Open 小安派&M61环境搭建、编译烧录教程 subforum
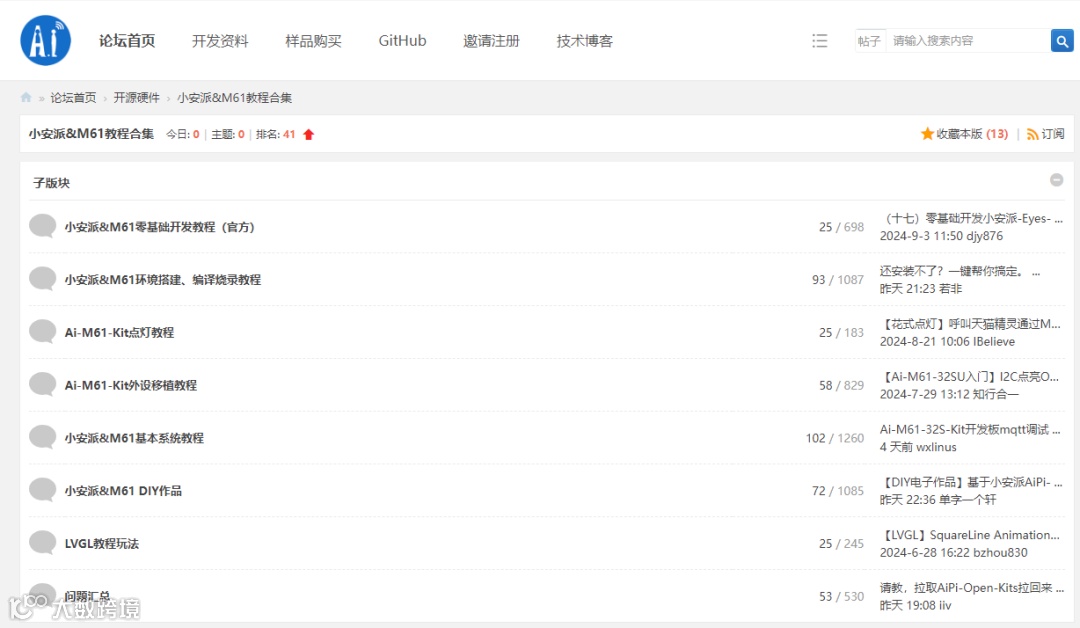 coord(163,280)
